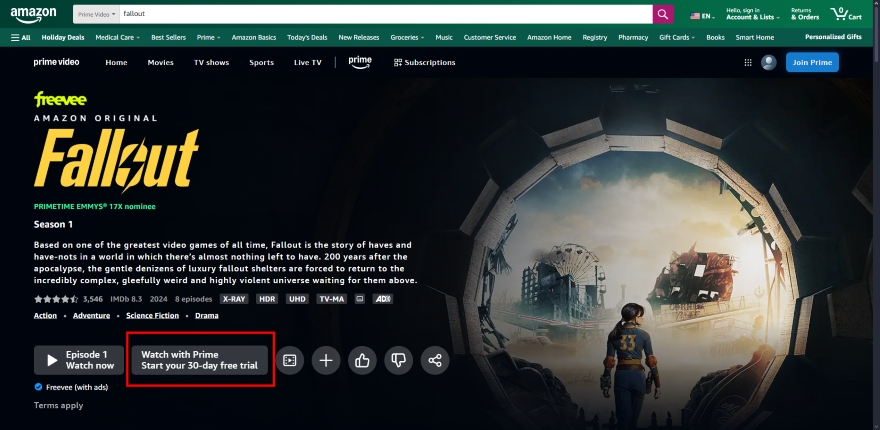This screenshot has height=430, width=880.
Task: Add Fallout to watchlist plus icon
Action: pos(326,360)
